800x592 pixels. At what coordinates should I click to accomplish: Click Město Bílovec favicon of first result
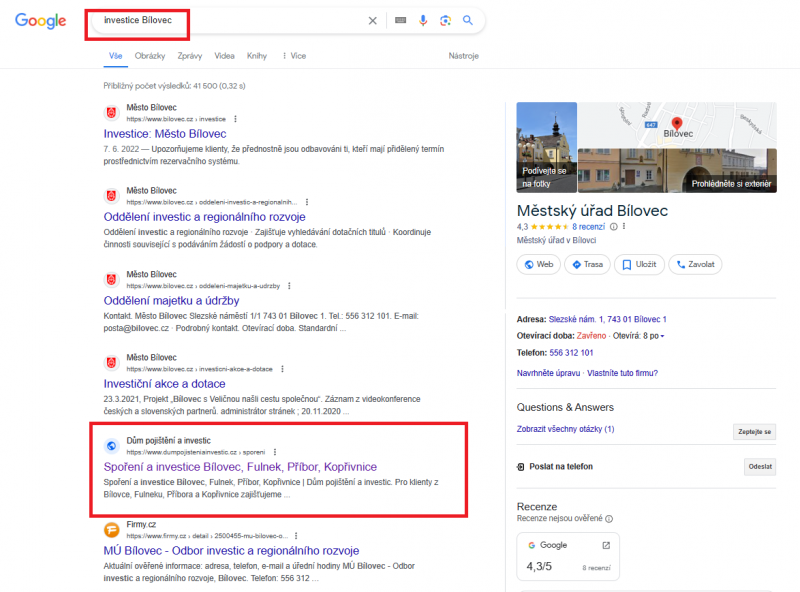pos(111,113)
